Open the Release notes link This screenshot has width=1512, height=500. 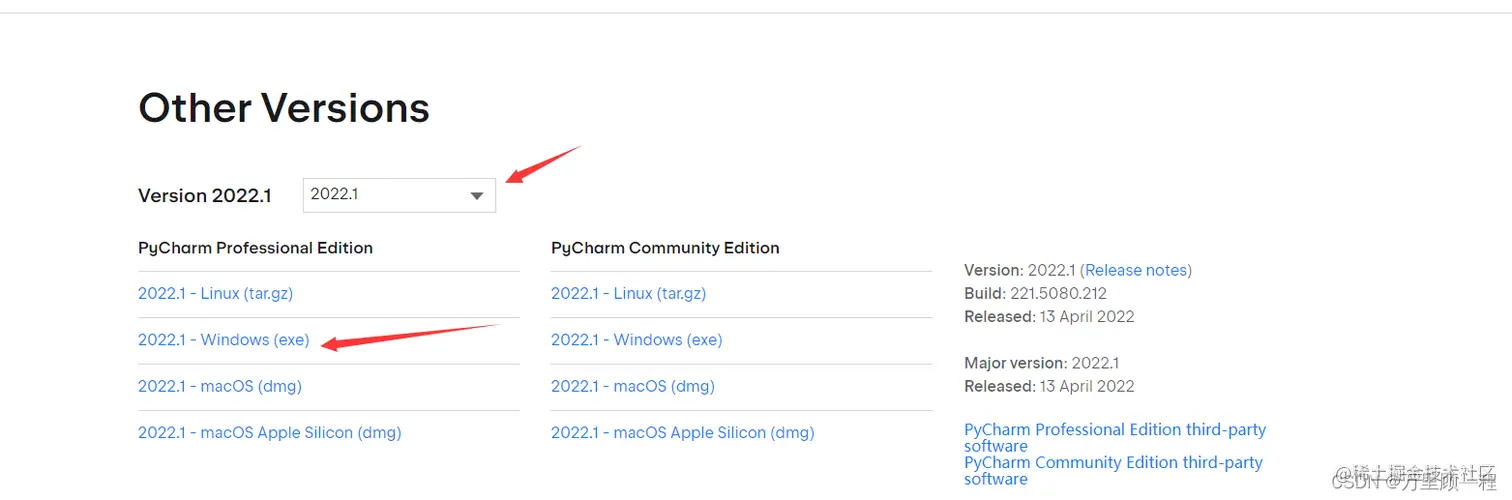[1137, 270]
